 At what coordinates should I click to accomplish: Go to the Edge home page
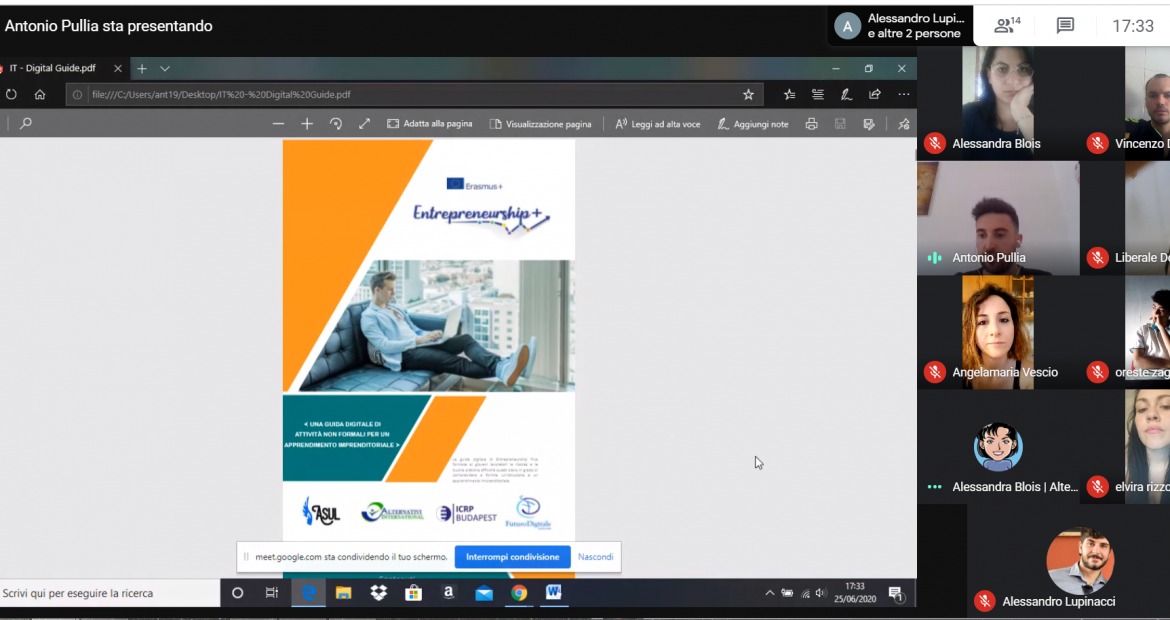(40, 95)
